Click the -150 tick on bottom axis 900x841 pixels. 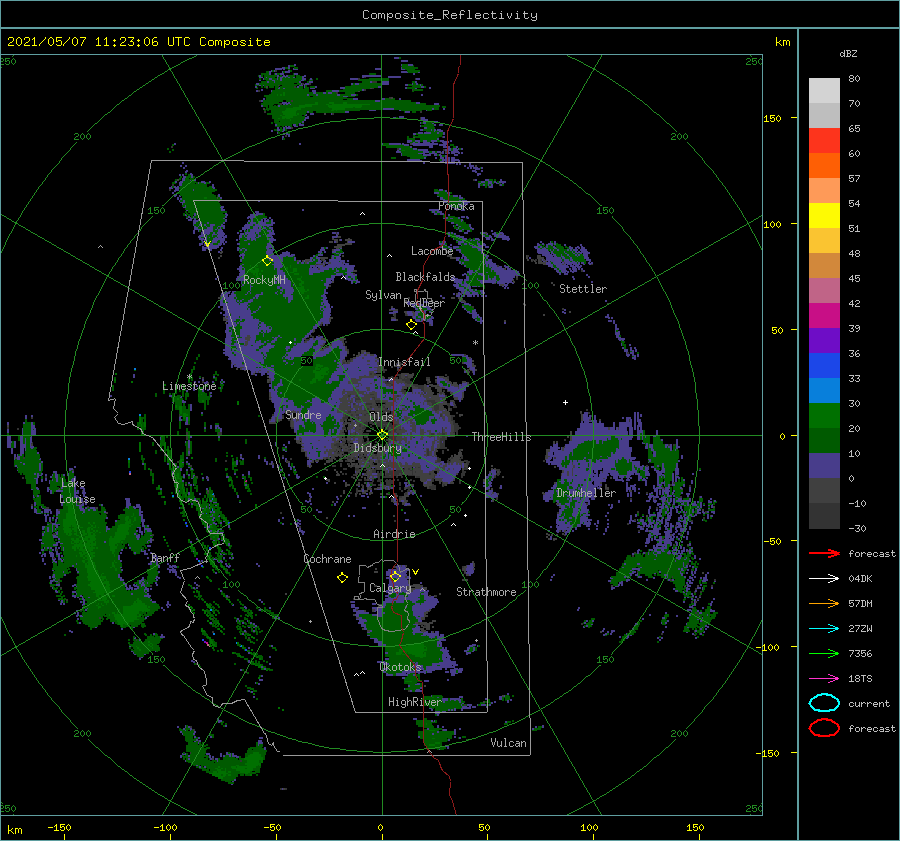point(59,827)
